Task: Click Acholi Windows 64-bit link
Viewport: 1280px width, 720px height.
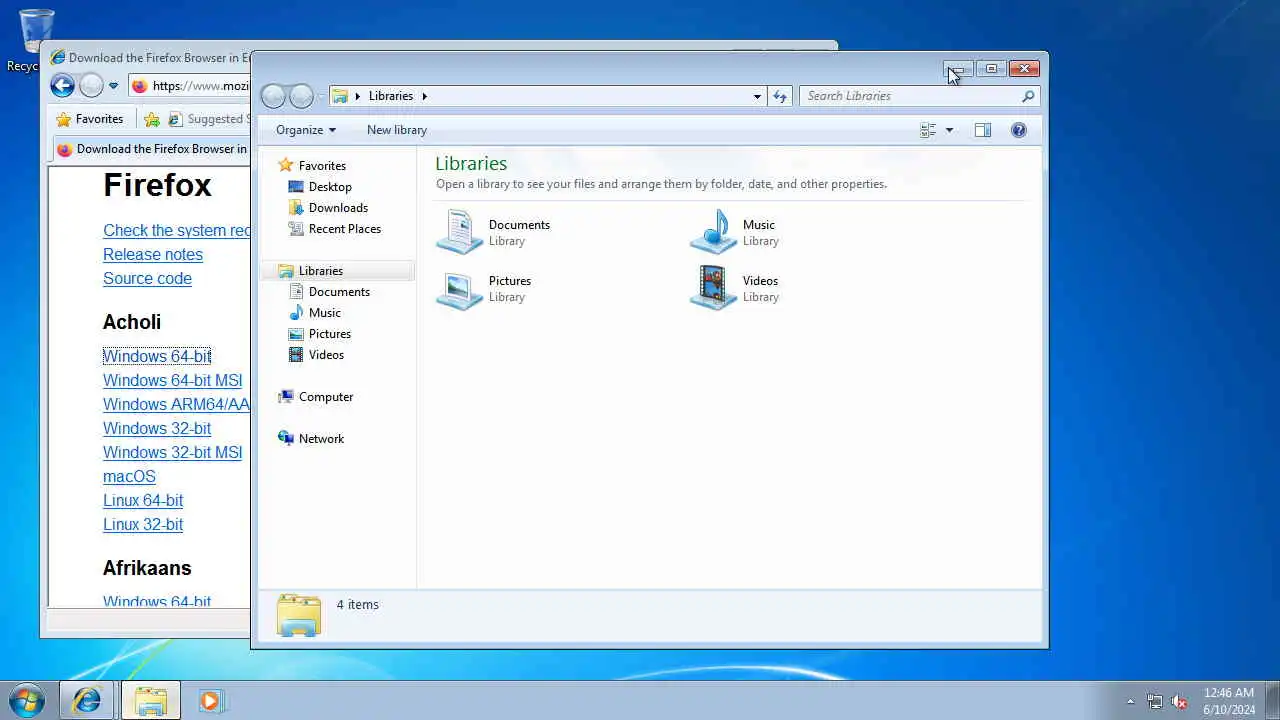Action: pos(157,356)
